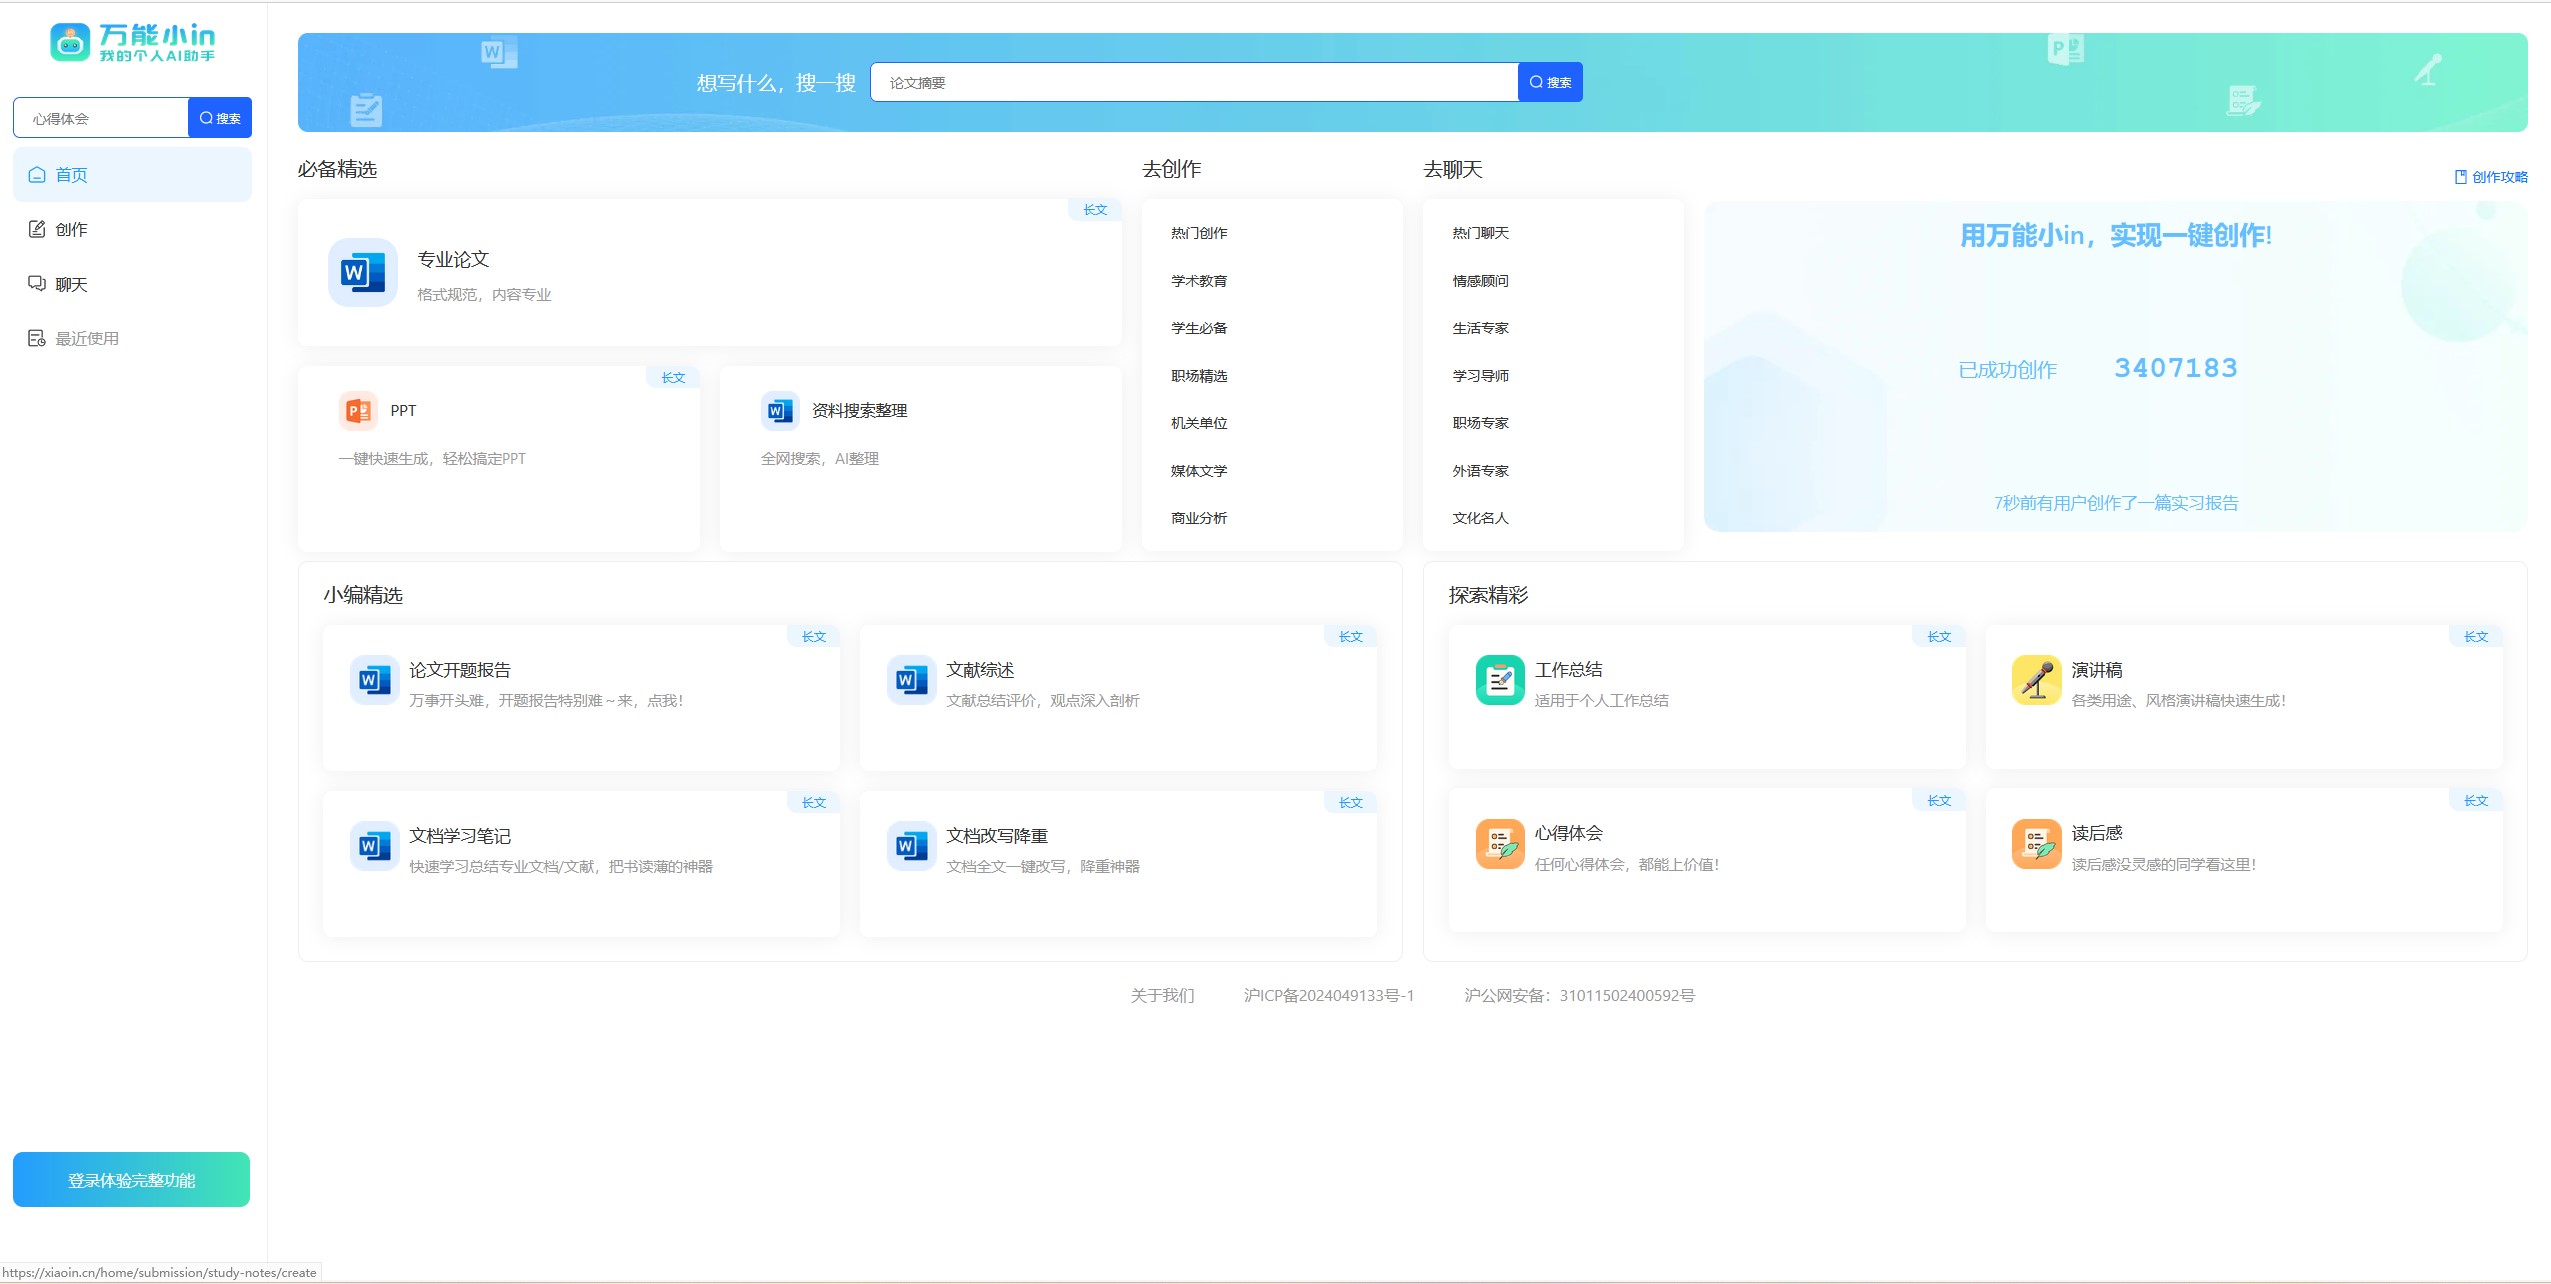Select 学术教育 creation category

coord(1198,281)
